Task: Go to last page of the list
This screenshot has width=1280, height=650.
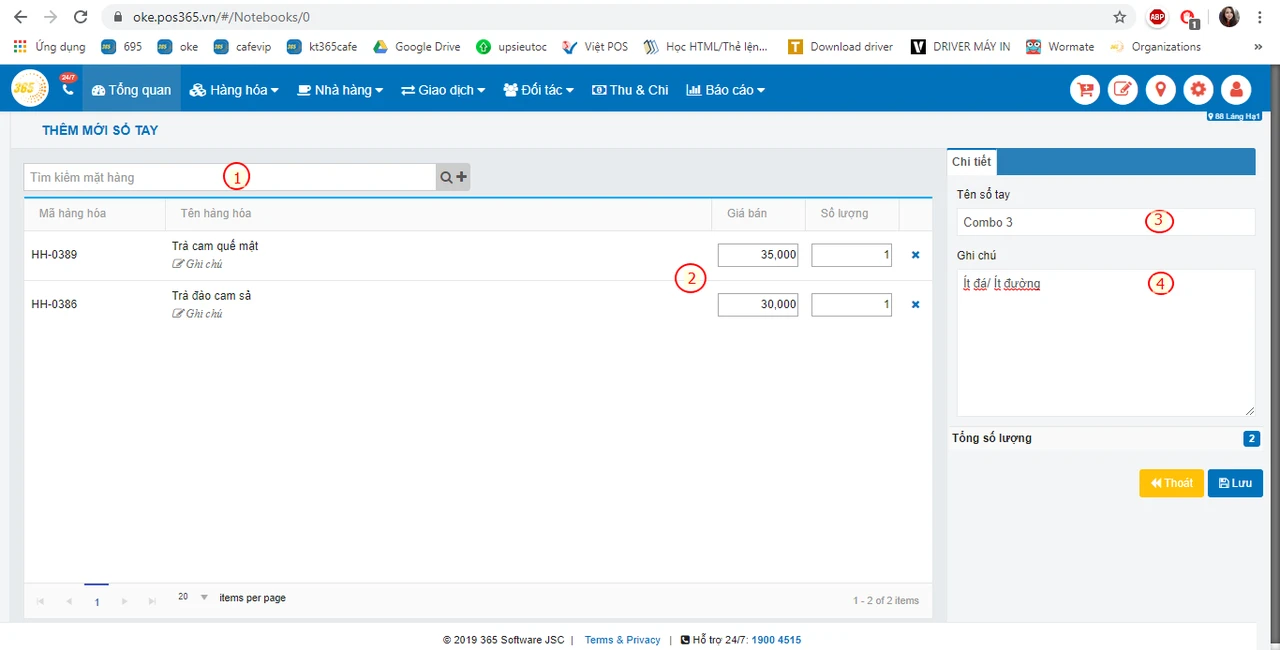Action: tap(152, 601)
